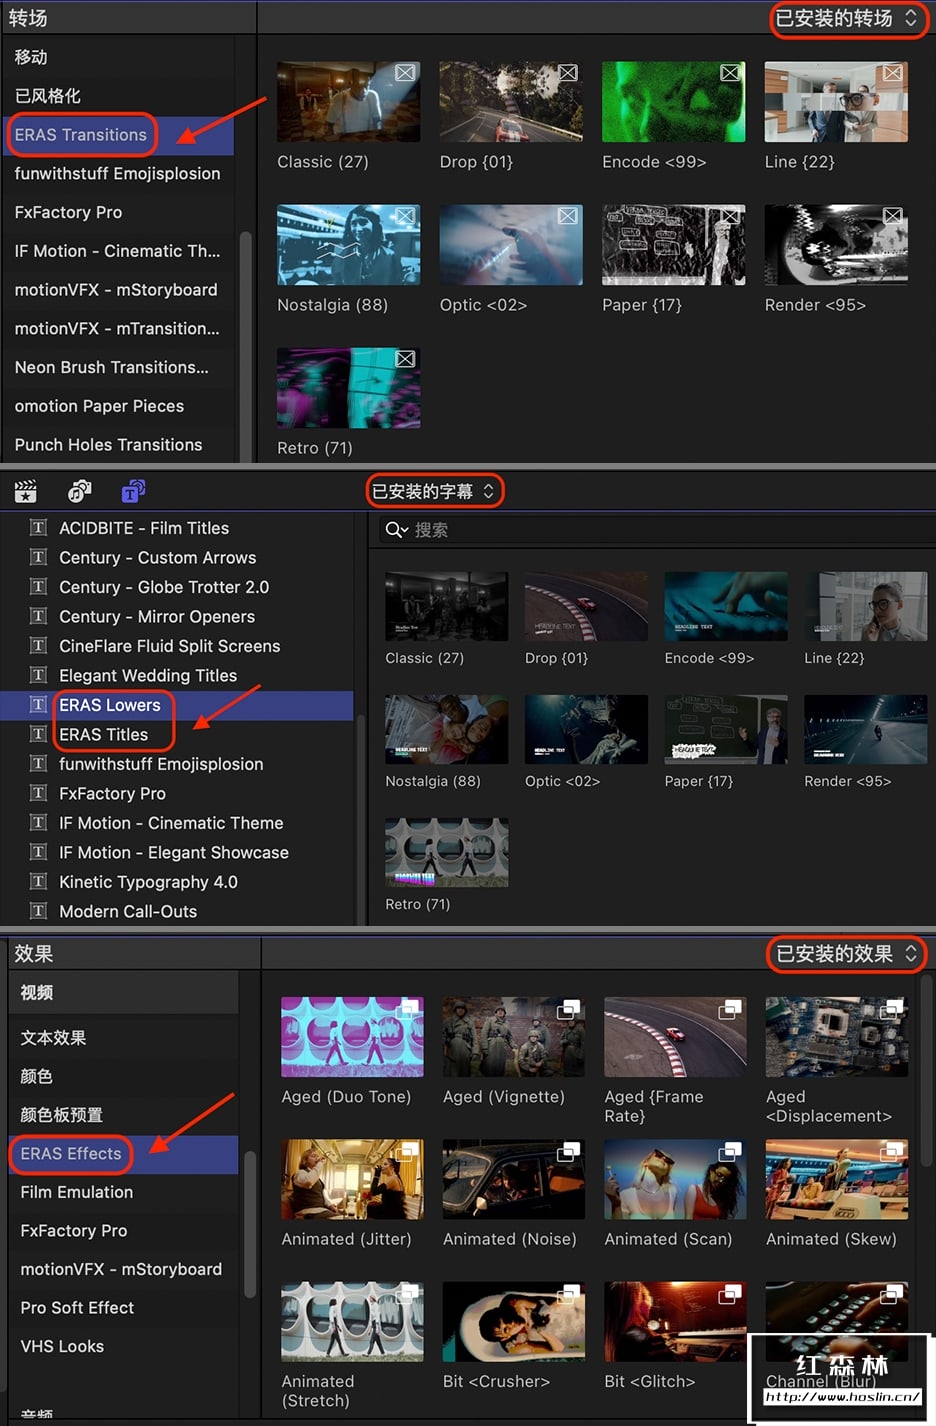The width and height of the screenshot is (936, 1426).
Task: Select ERAS Effects category
Action: tap(124, 1154)
